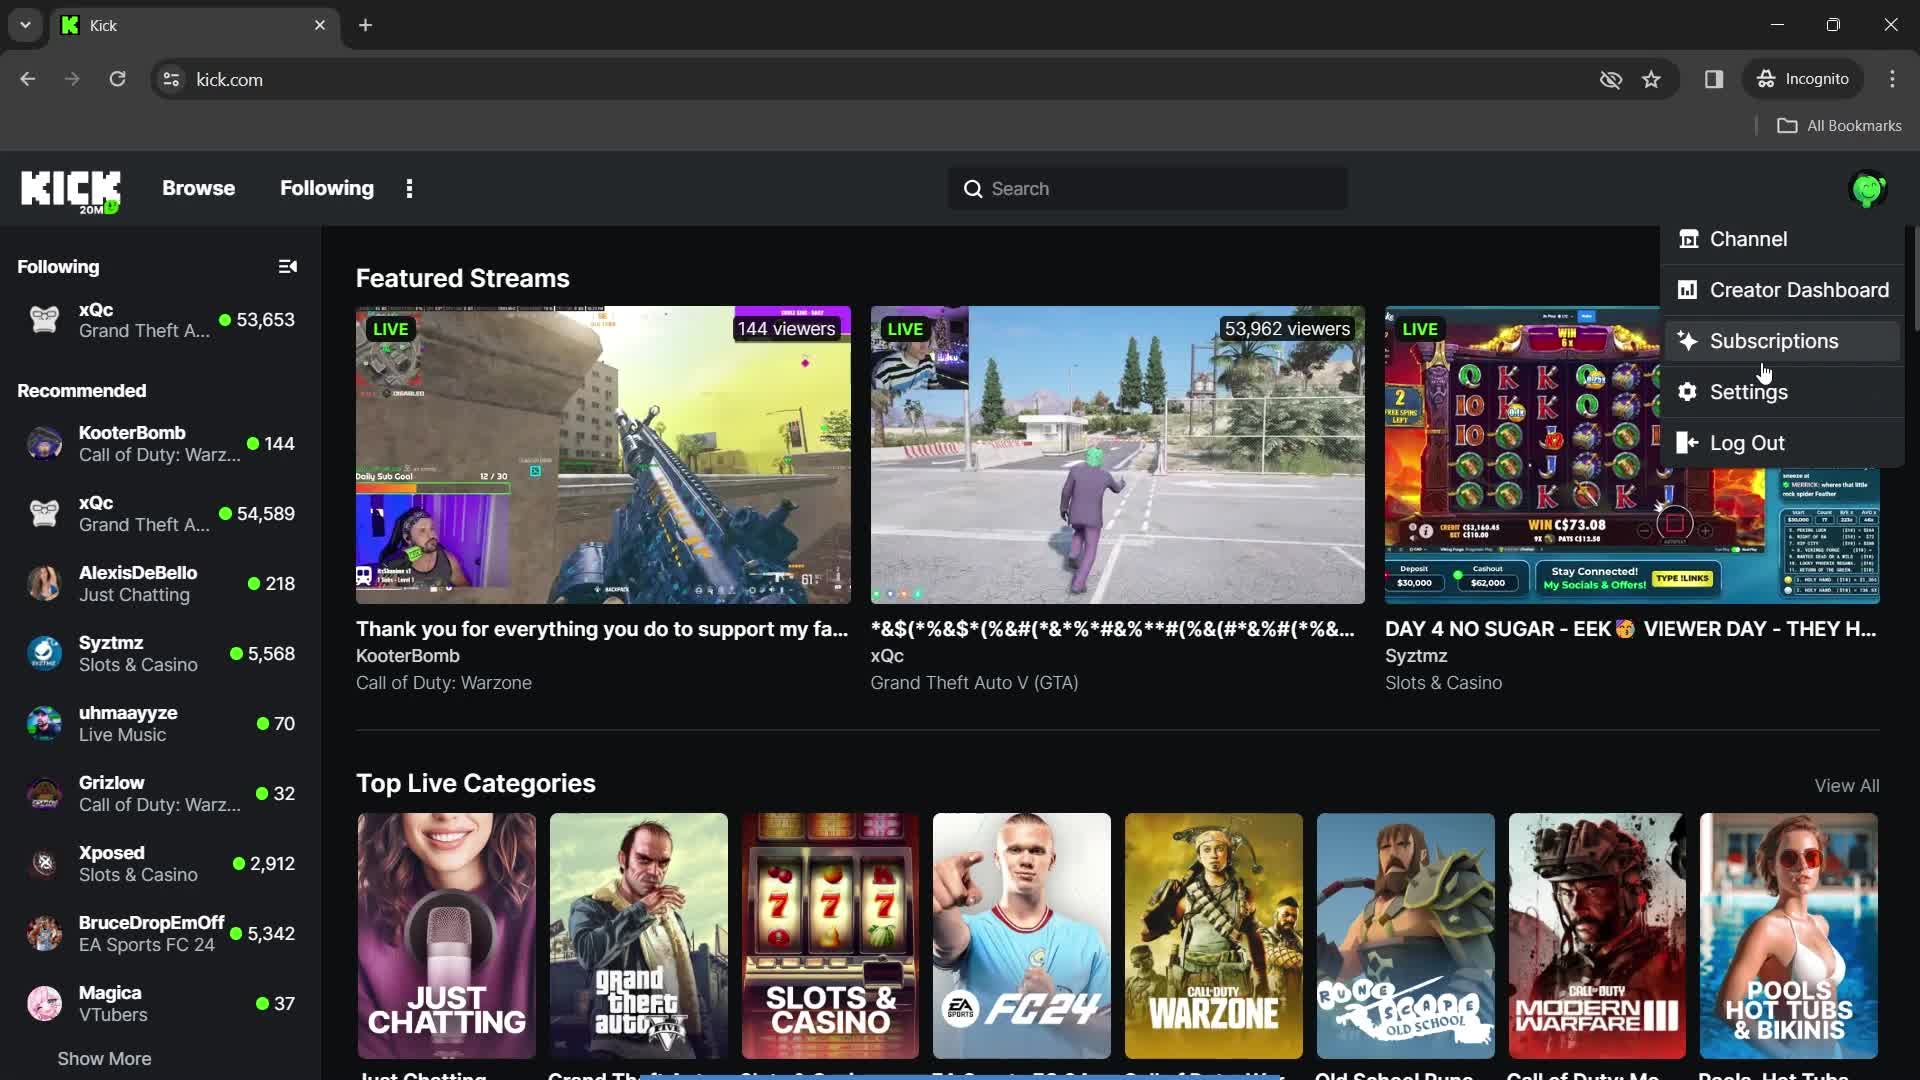The width and height of the screenshot is (1920, 1080).
Task: Toggle bookmark this page star icon
Action: pyautogui.click(x=1652, y=79)
